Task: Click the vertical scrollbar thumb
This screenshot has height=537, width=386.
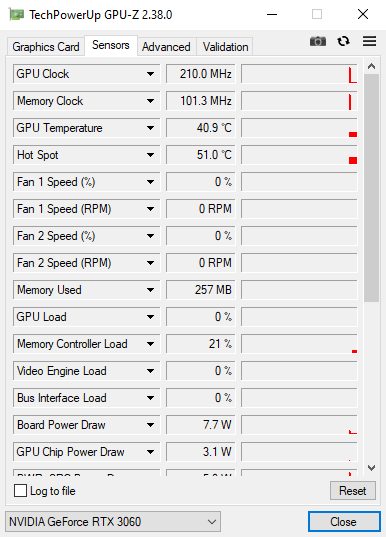Action: (371, 188)
